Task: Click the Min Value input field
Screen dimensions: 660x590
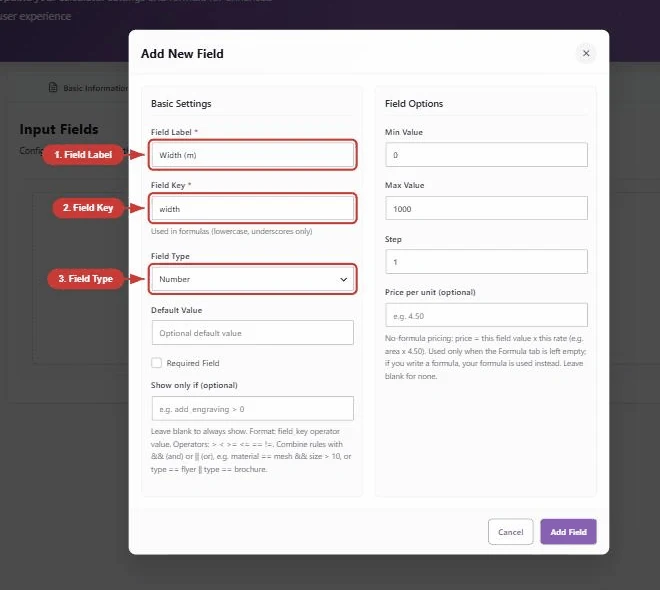Action: pos(486,155)
